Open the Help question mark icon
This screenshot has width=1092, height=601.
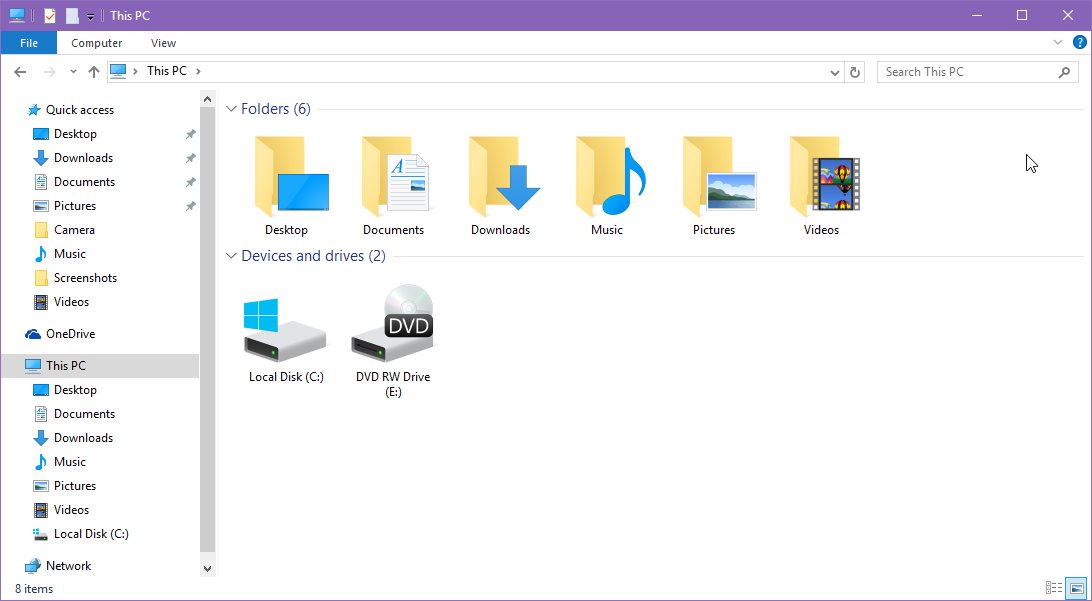[x=1079, y=42]
